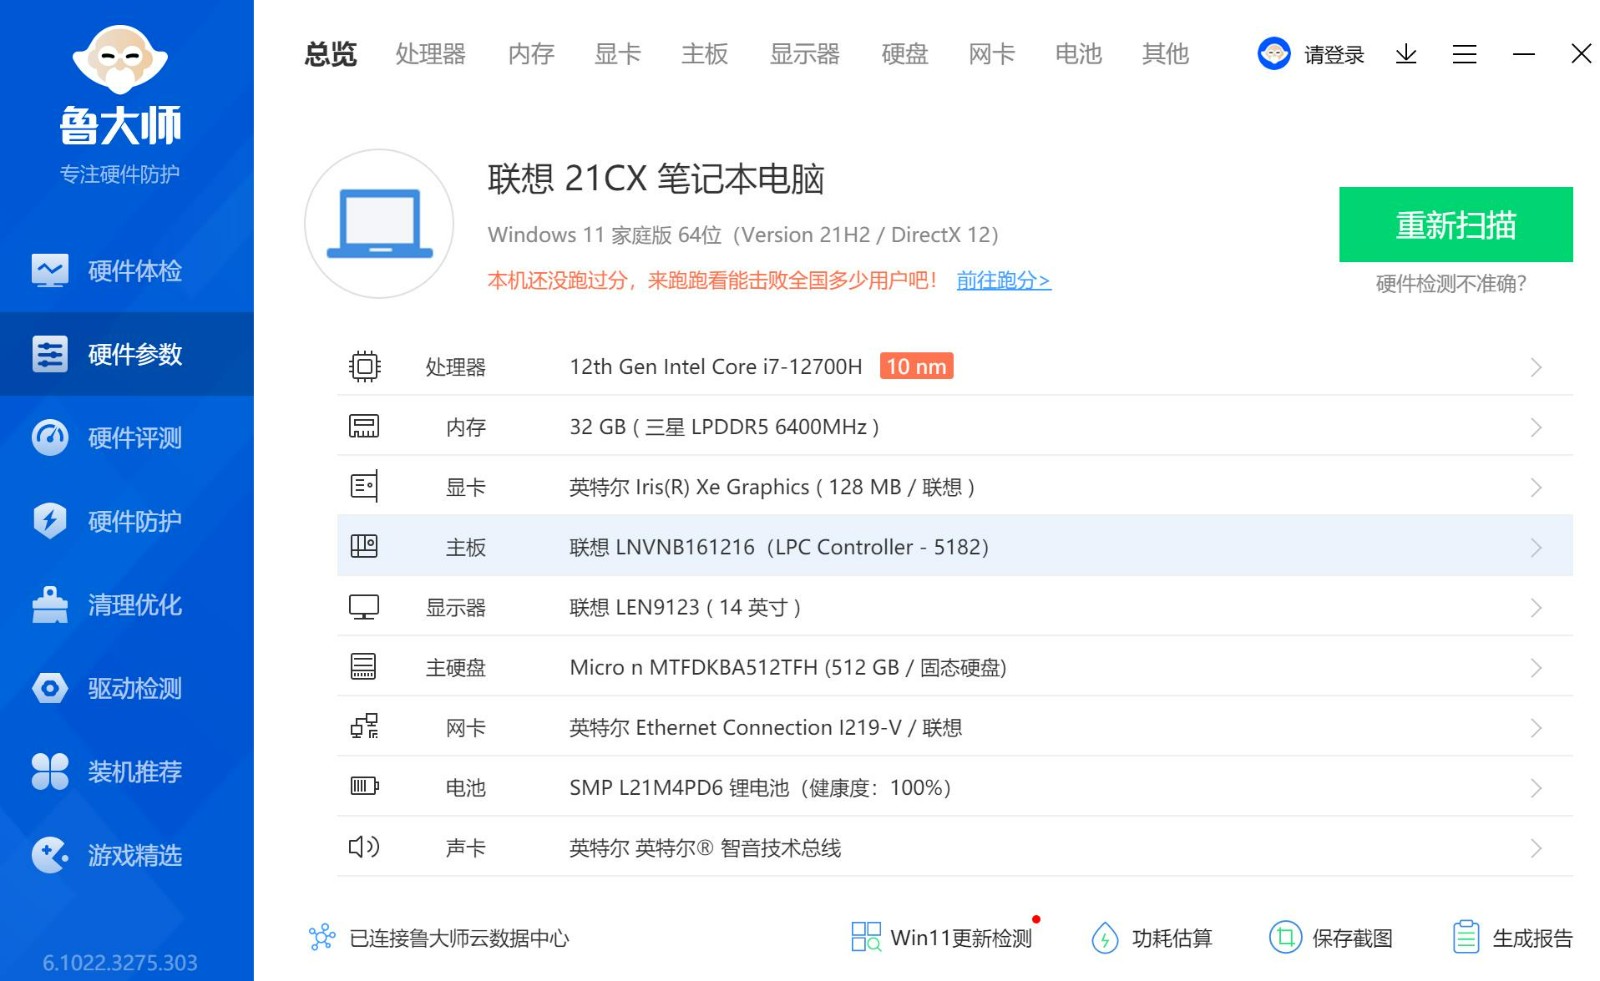
Task: Switch to the 显示器 tab
Action: (x=805, y=54)
